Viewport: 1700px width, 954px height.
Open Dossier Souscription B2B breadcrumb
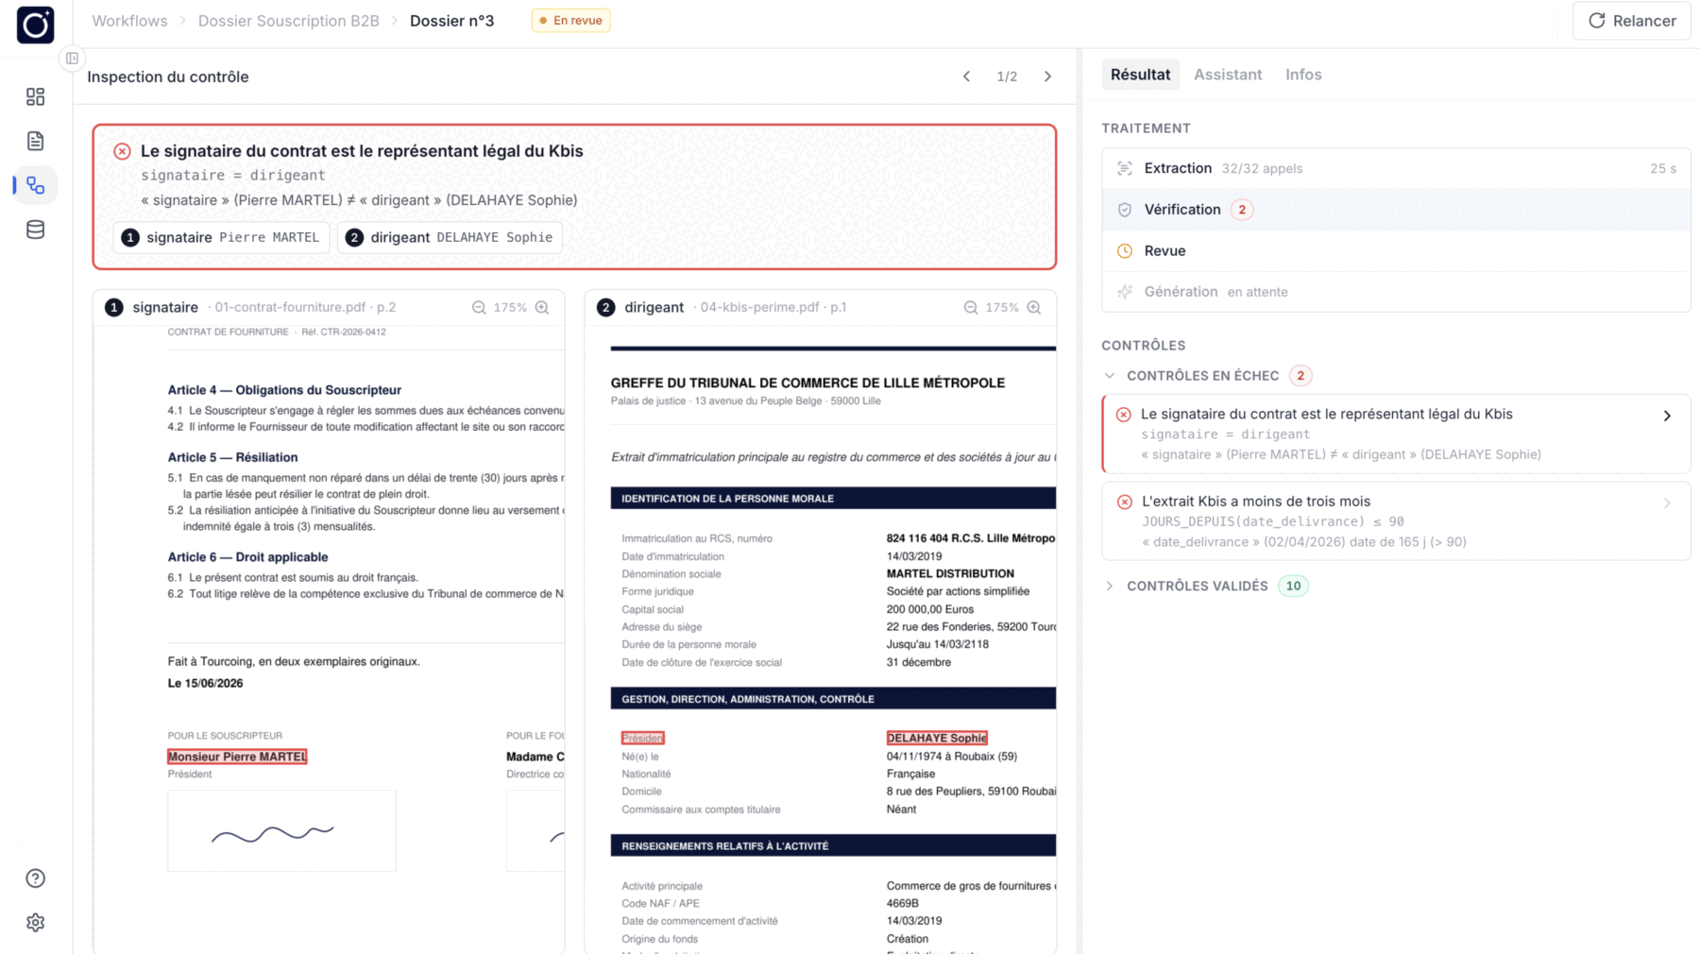[289, 20]
